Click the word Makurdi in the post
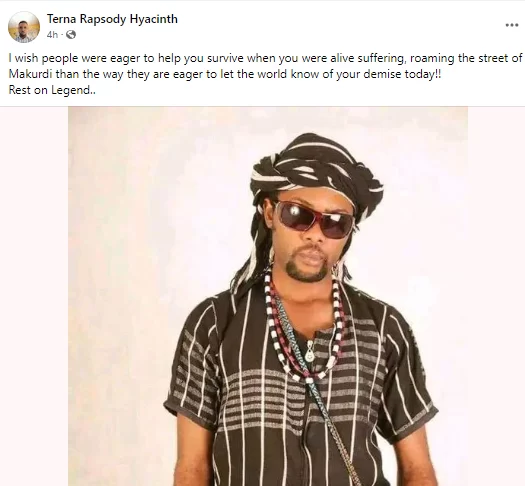Viewport: 525px width, 486px height. [30, 74]
